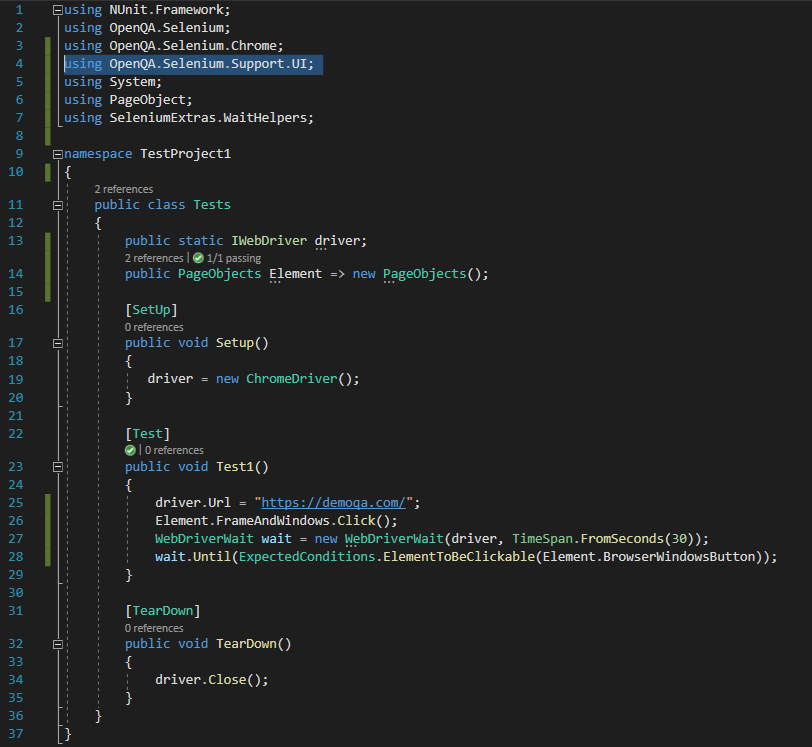Viewport: 812px width, 747px height.
Task: Select line number 25 in the gutter
Action: tap(15, 501)
